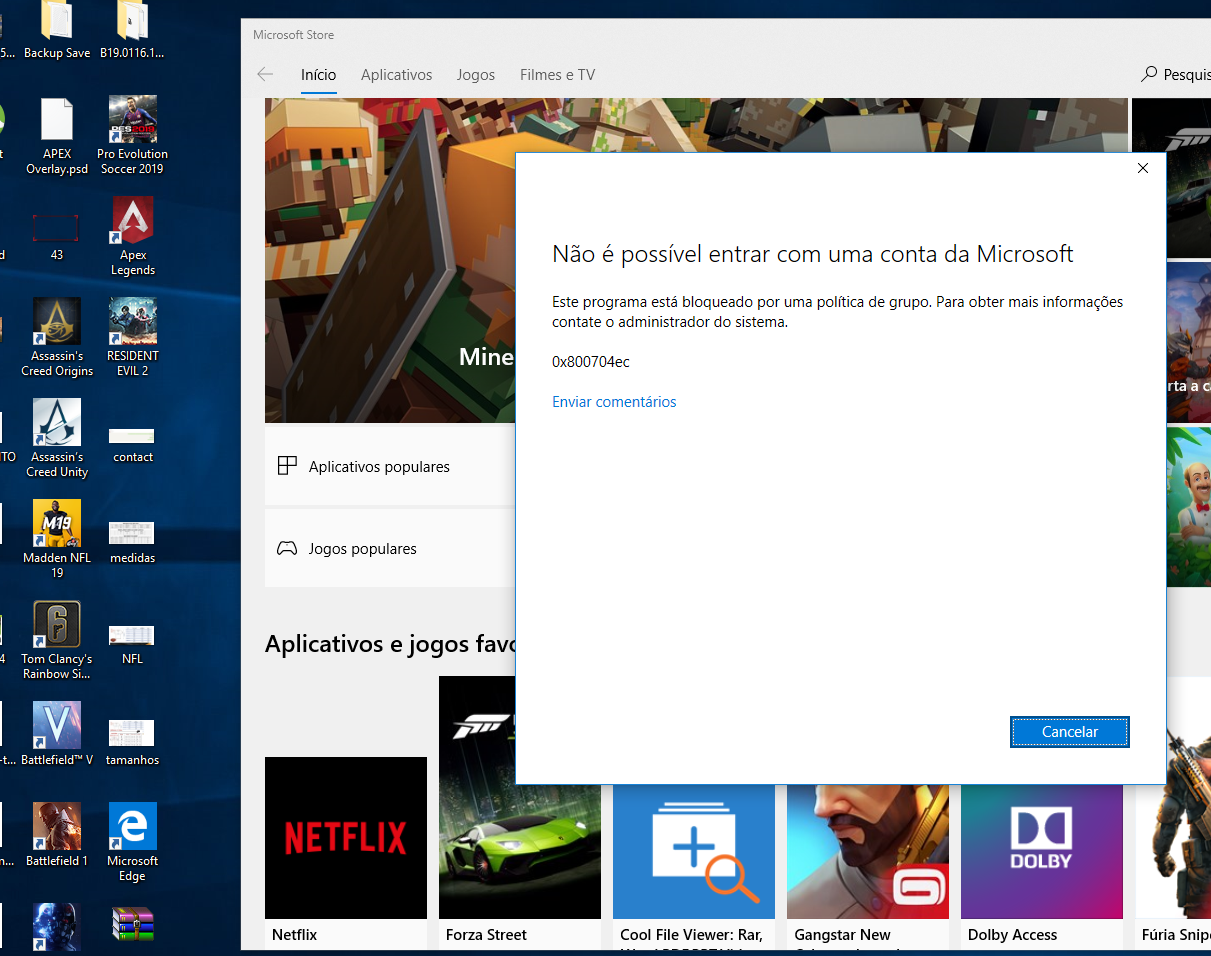Open the Enviar comentários link
Viewport: 1211px width, 956px height.
pos(614,402)
